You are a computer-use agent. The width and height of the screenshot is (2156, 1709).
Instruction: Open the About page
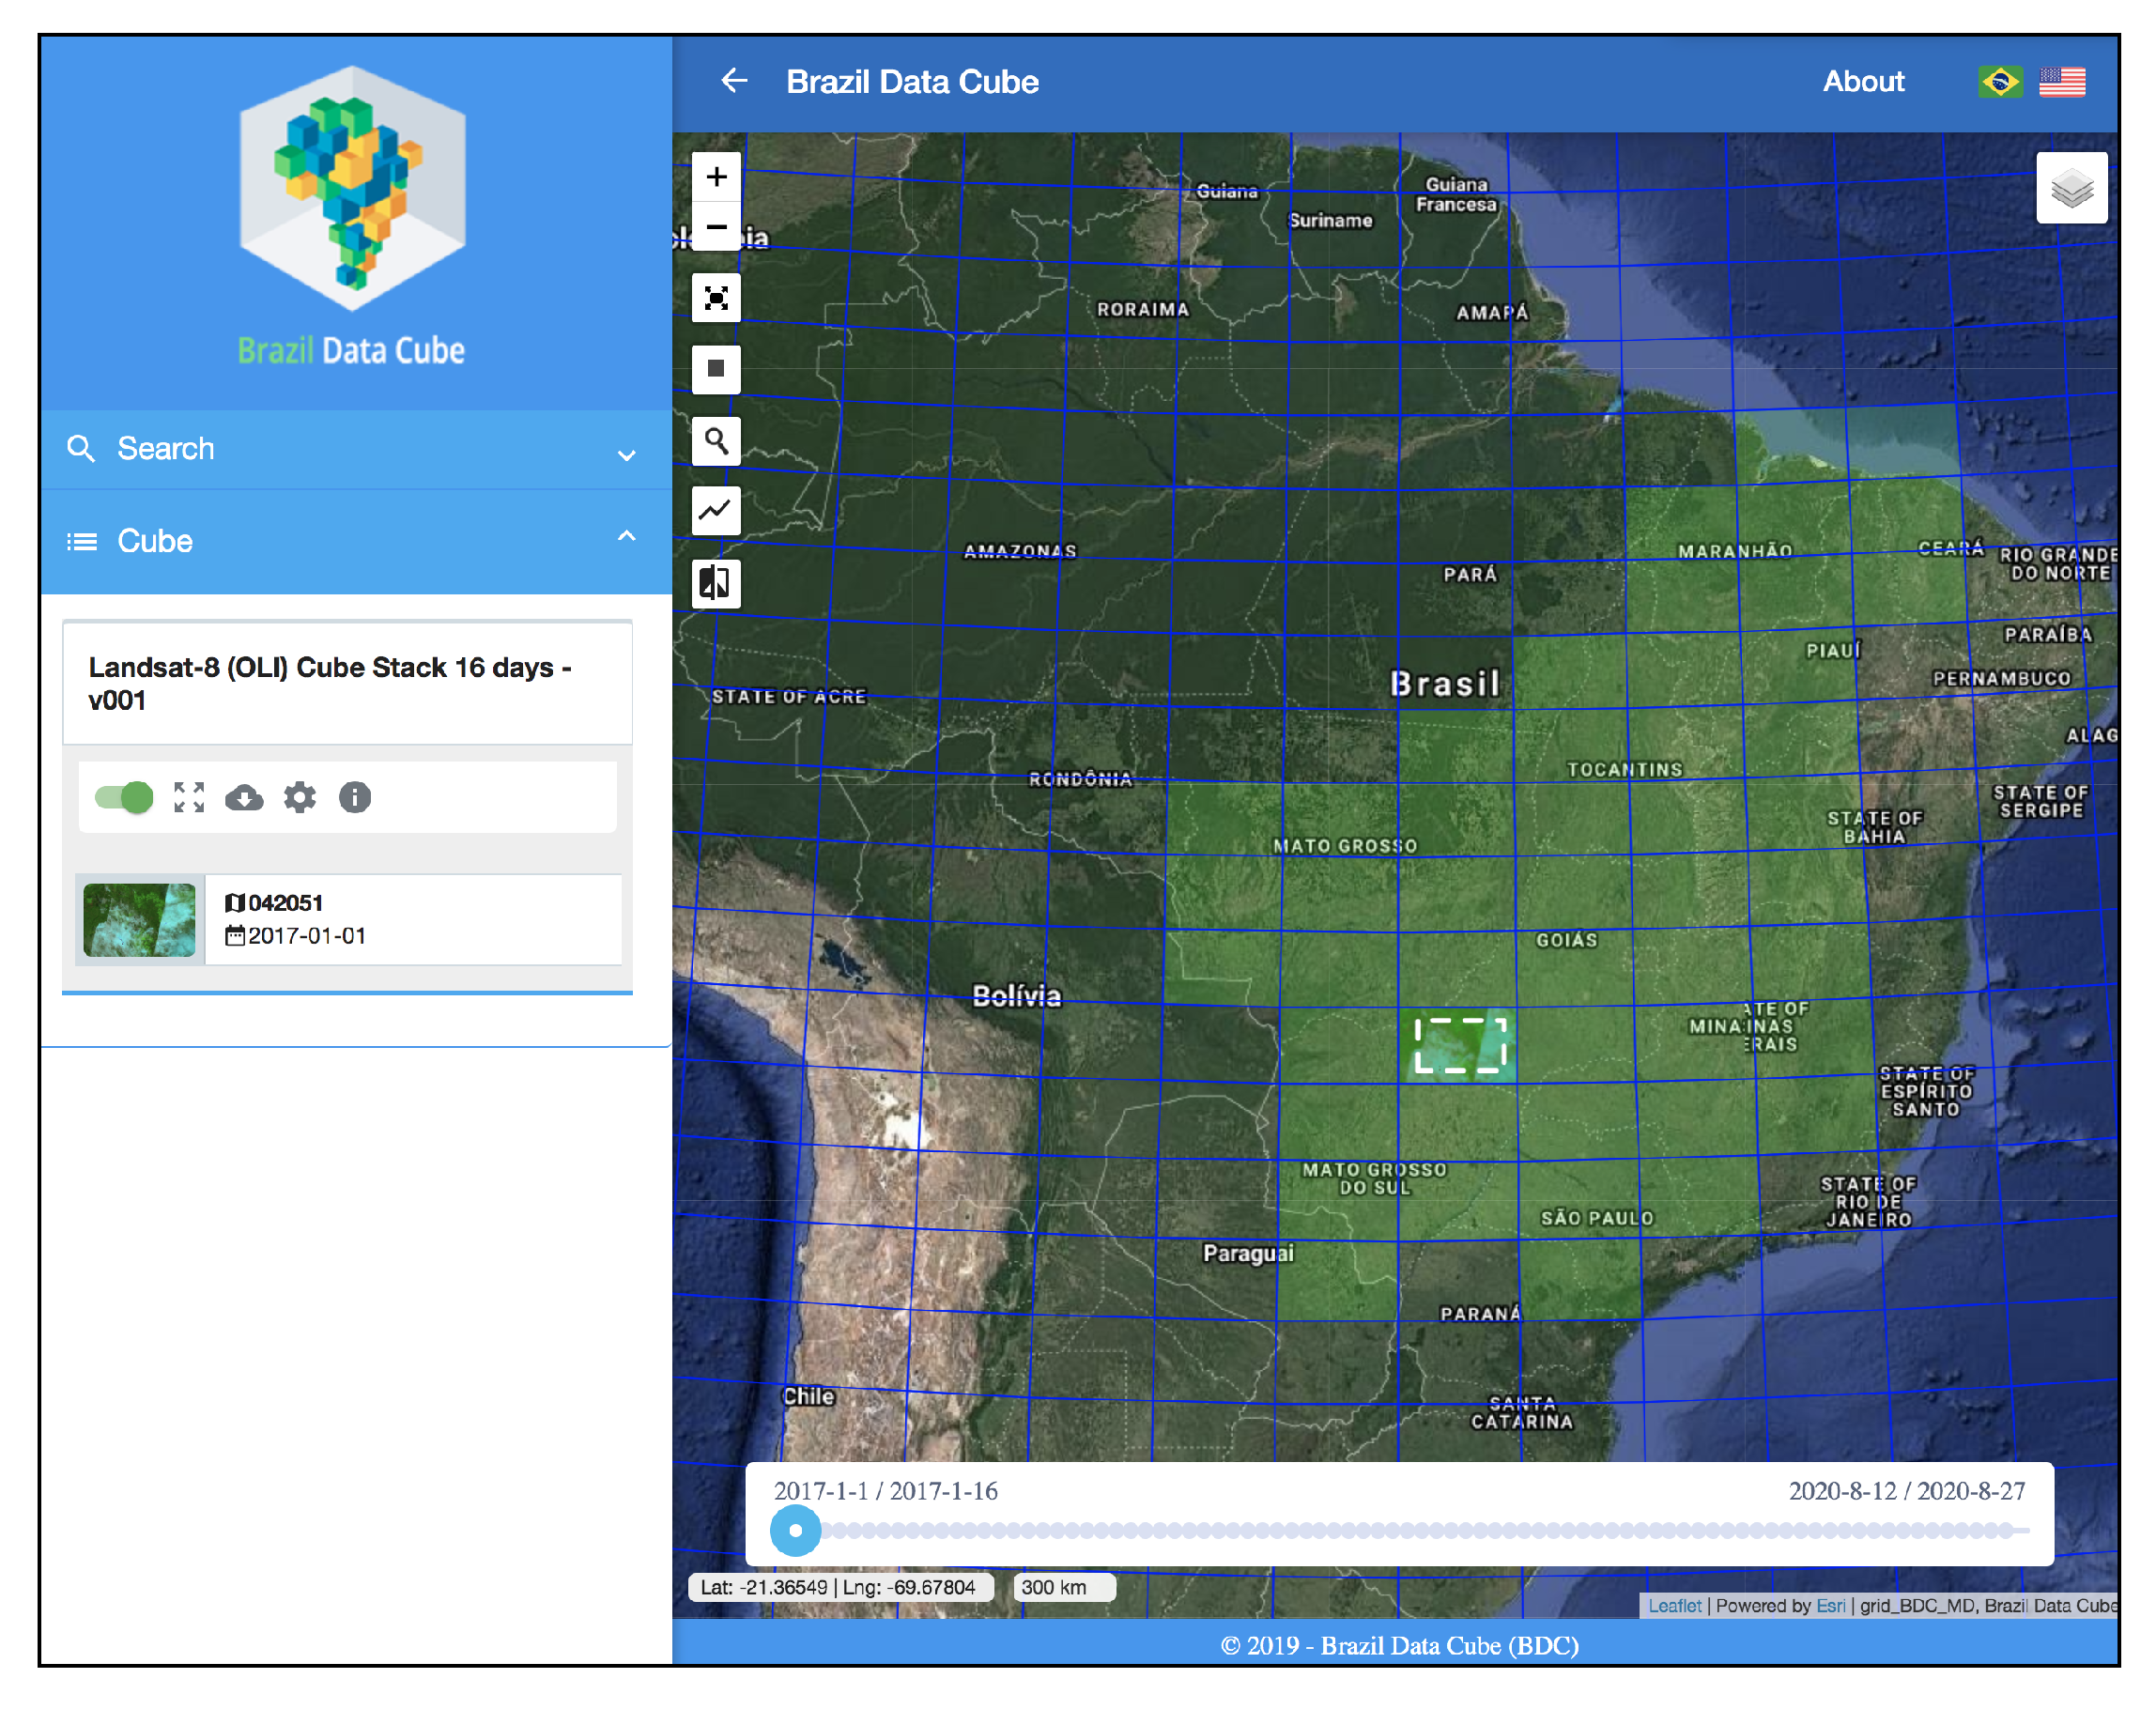coord(1863,82)
